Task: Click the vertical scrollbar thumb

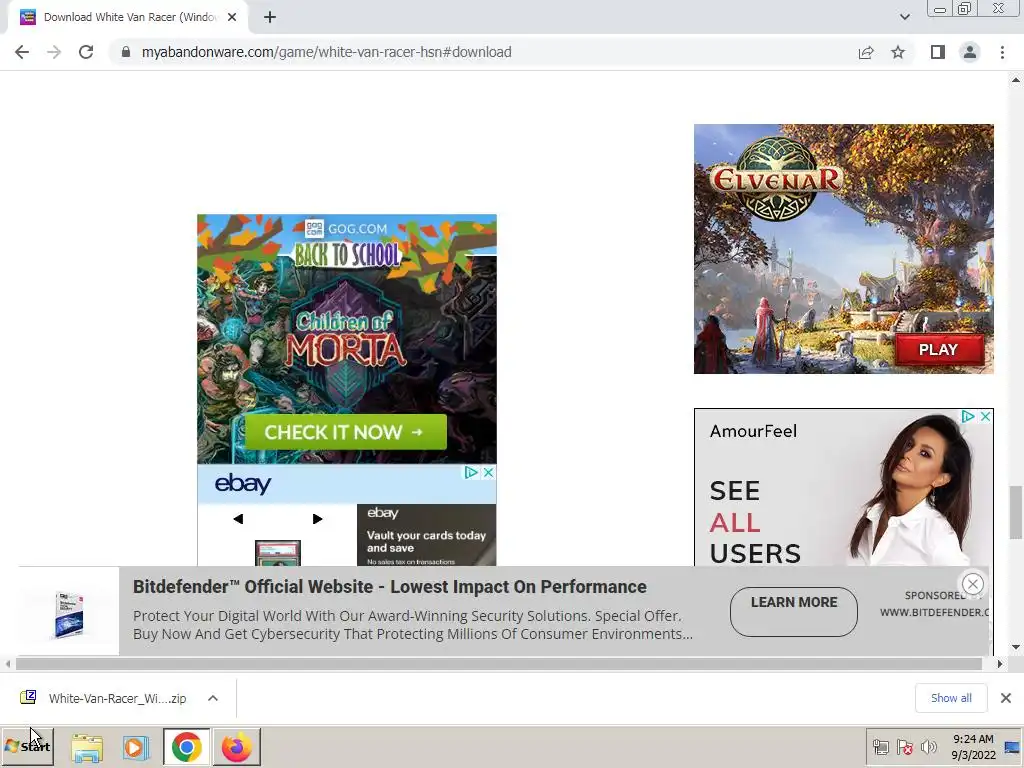Action: [1016, 512]
